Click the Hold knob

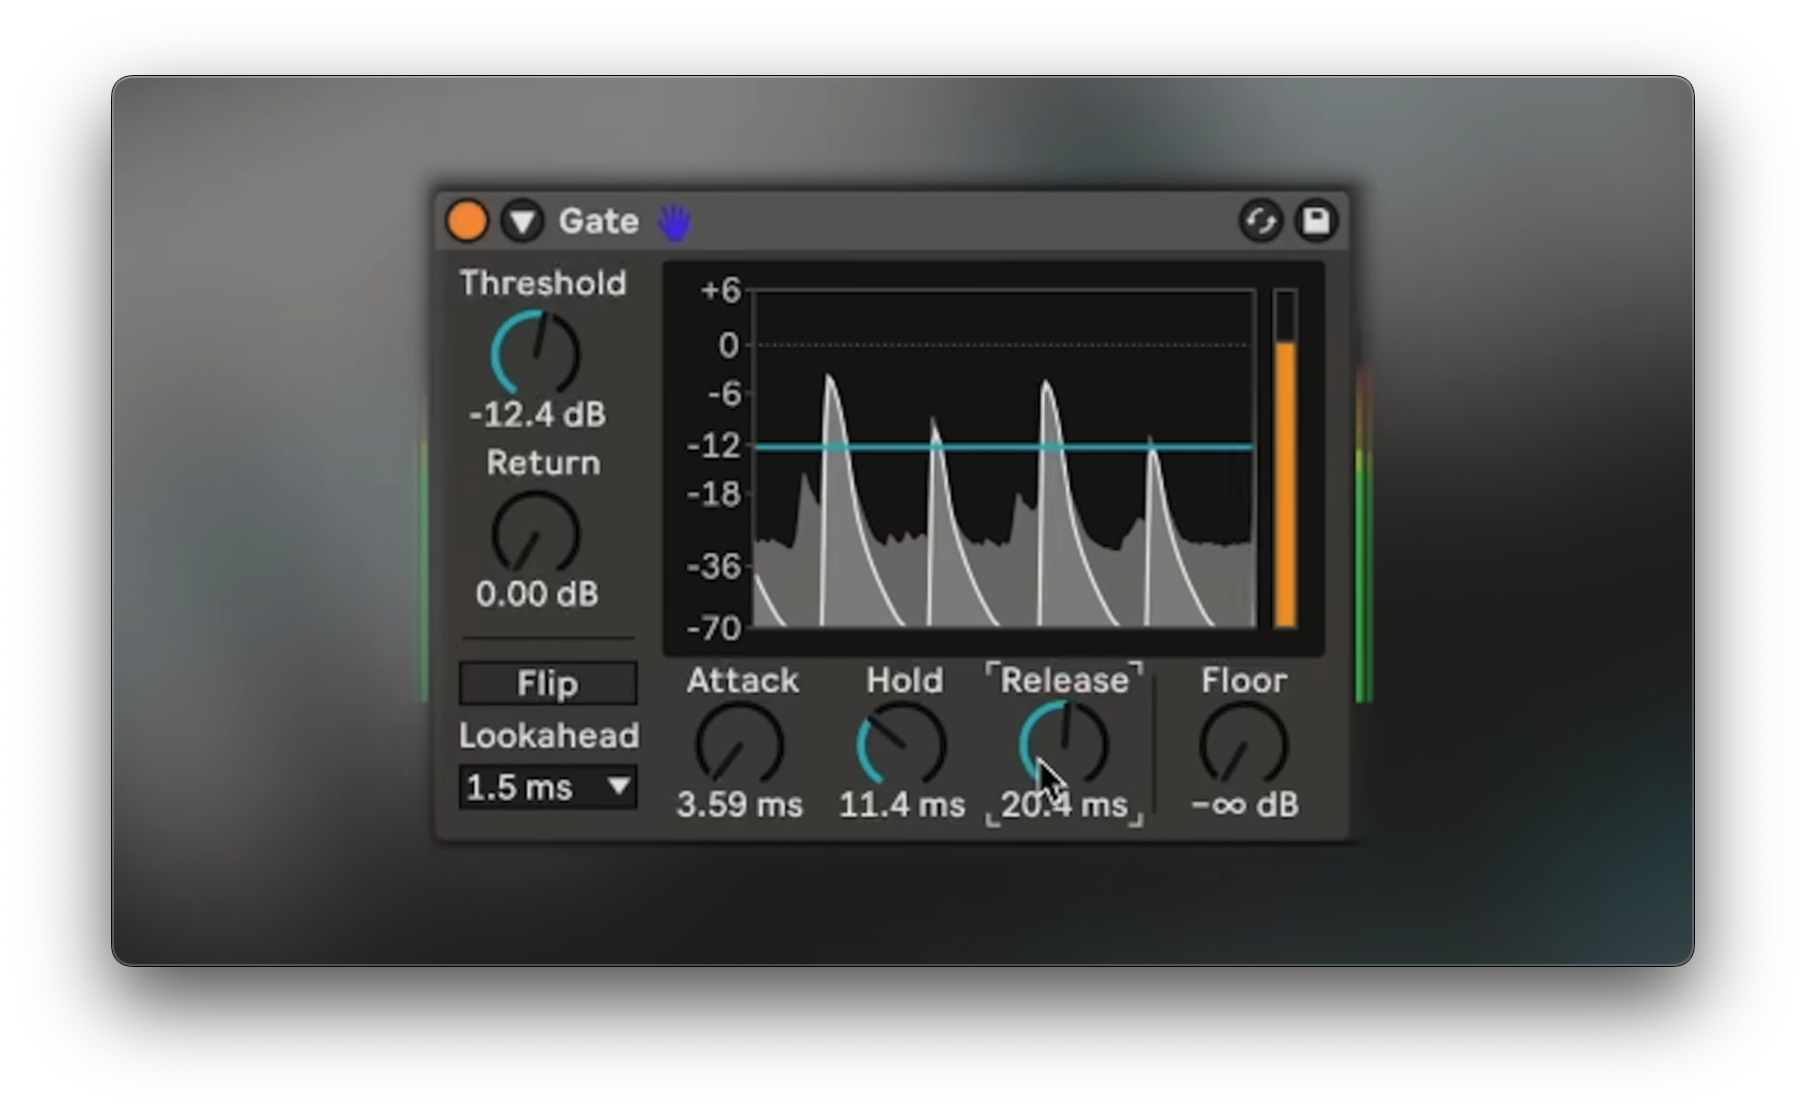pos(902,746)
